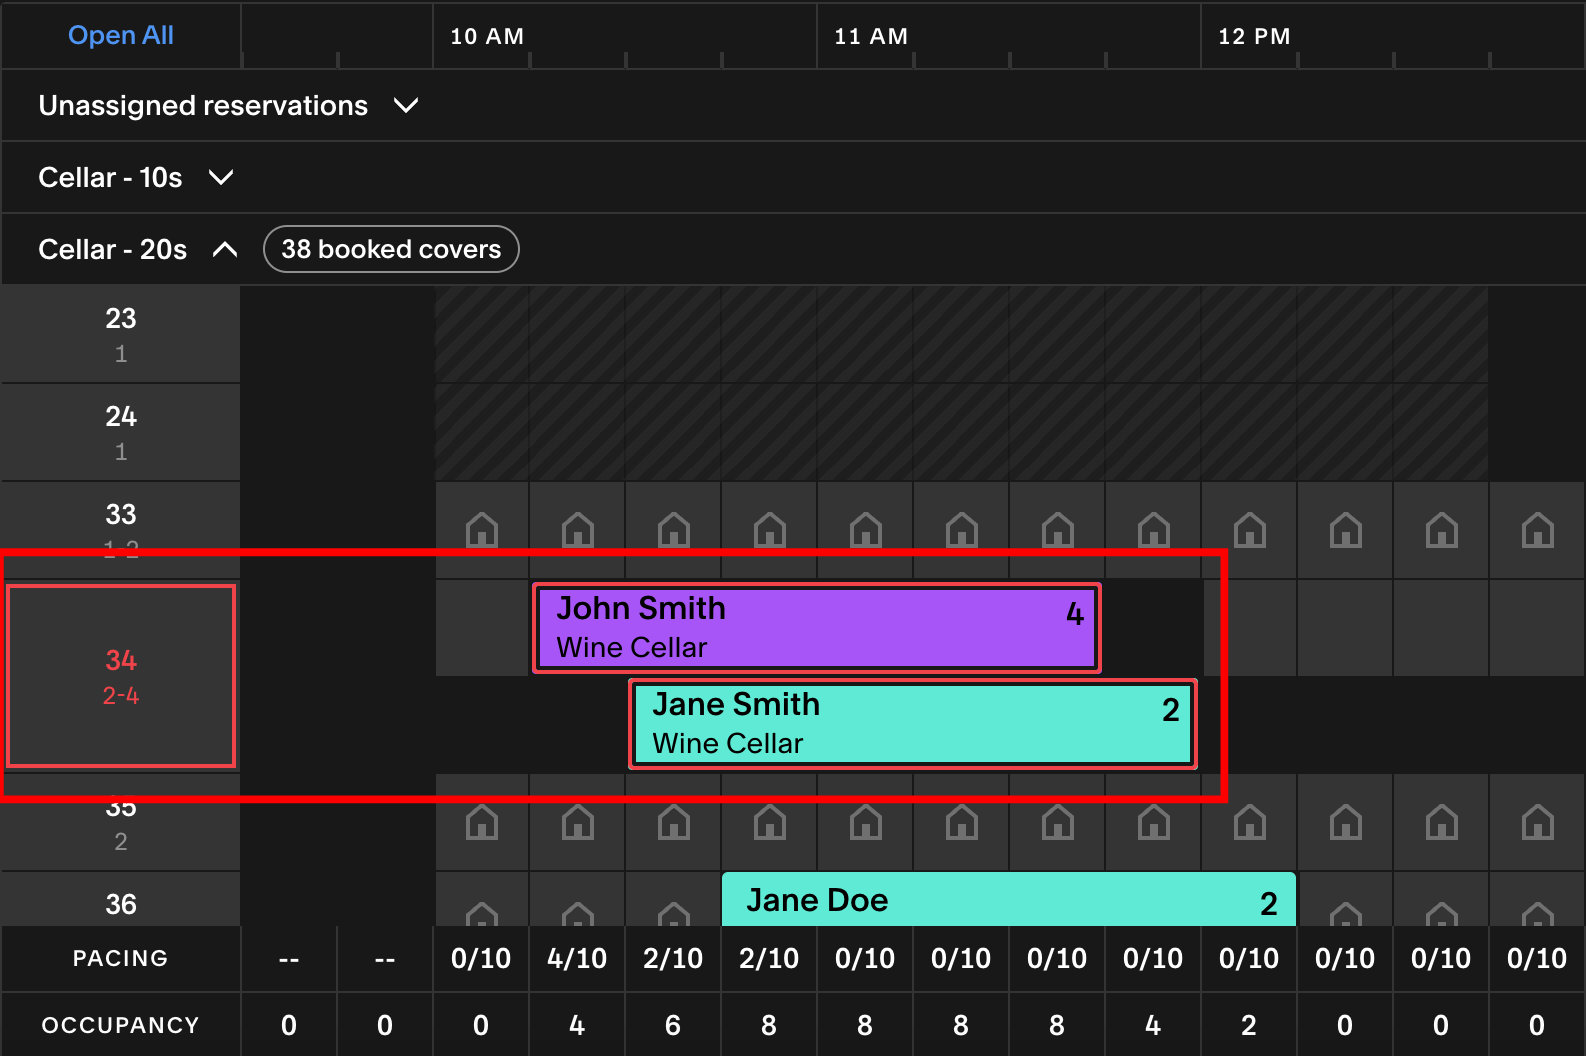Image resolution: width=1586 pixels, height=1056 pixels.
Task: Click house icon for table 33 at 10:45 AM
Action: [770, 530]
